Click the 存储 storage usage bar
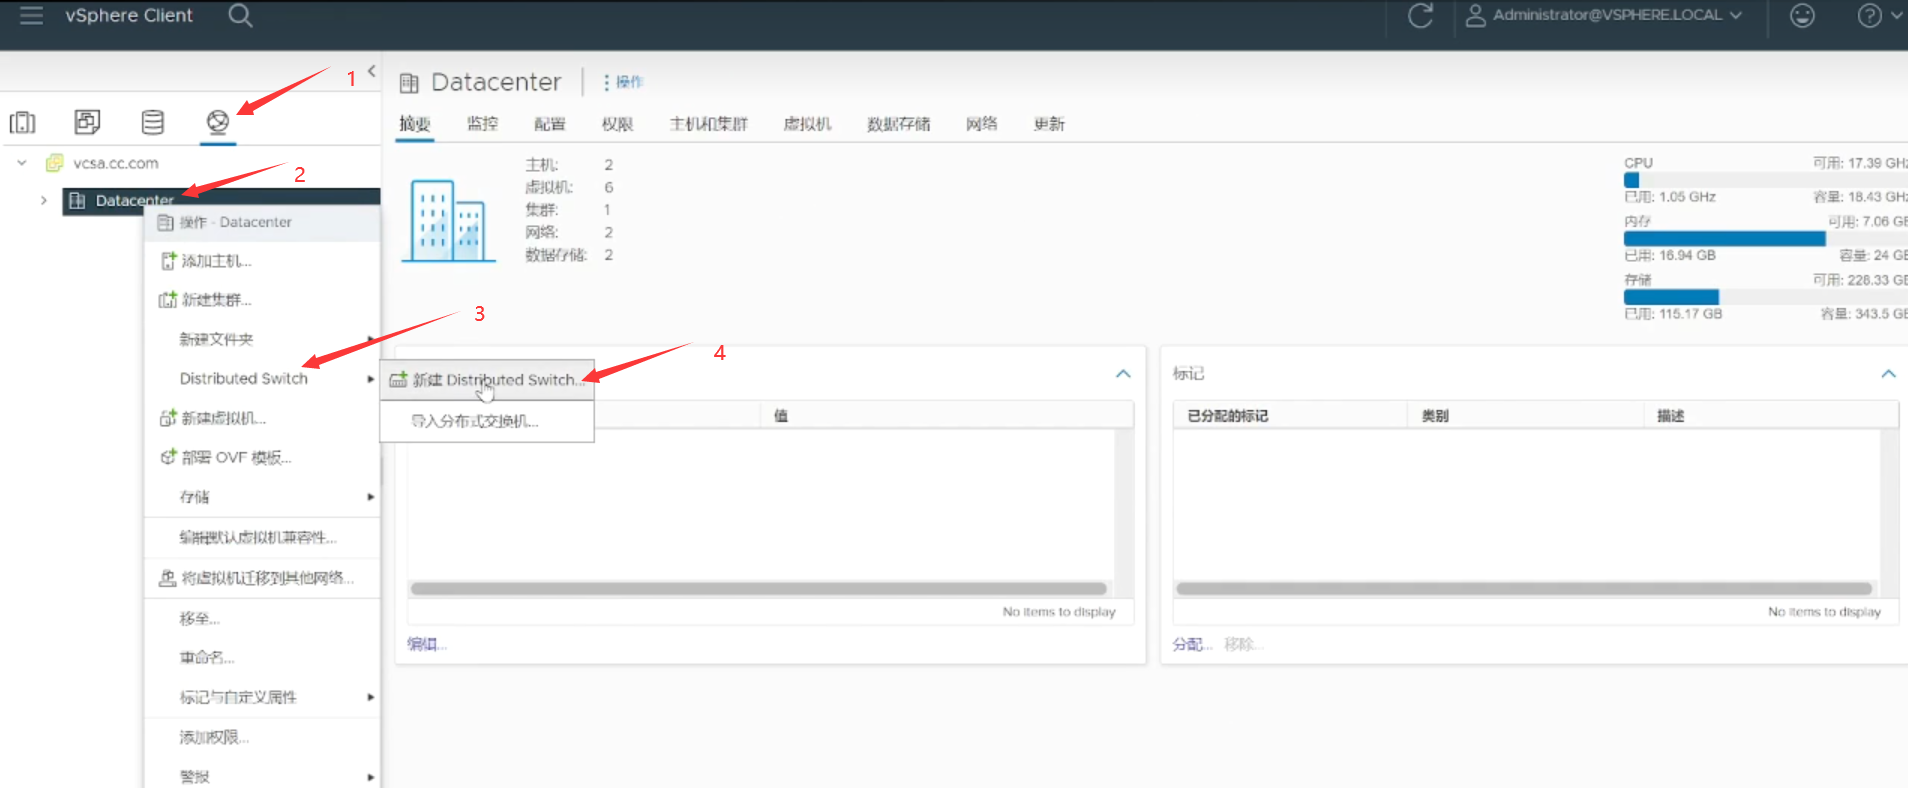Viewport: 1908px width, 788px height. [1765, 297]
